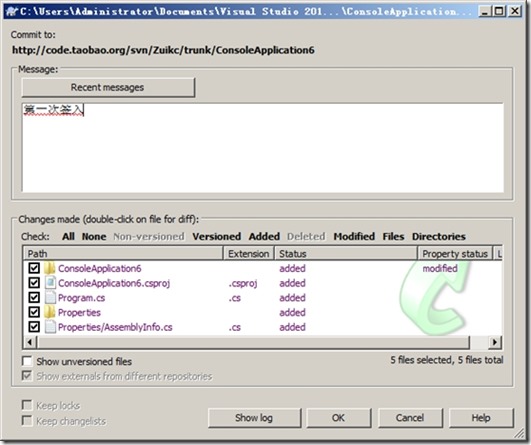Toggle Show externals from different repositories

pos(27,376)
